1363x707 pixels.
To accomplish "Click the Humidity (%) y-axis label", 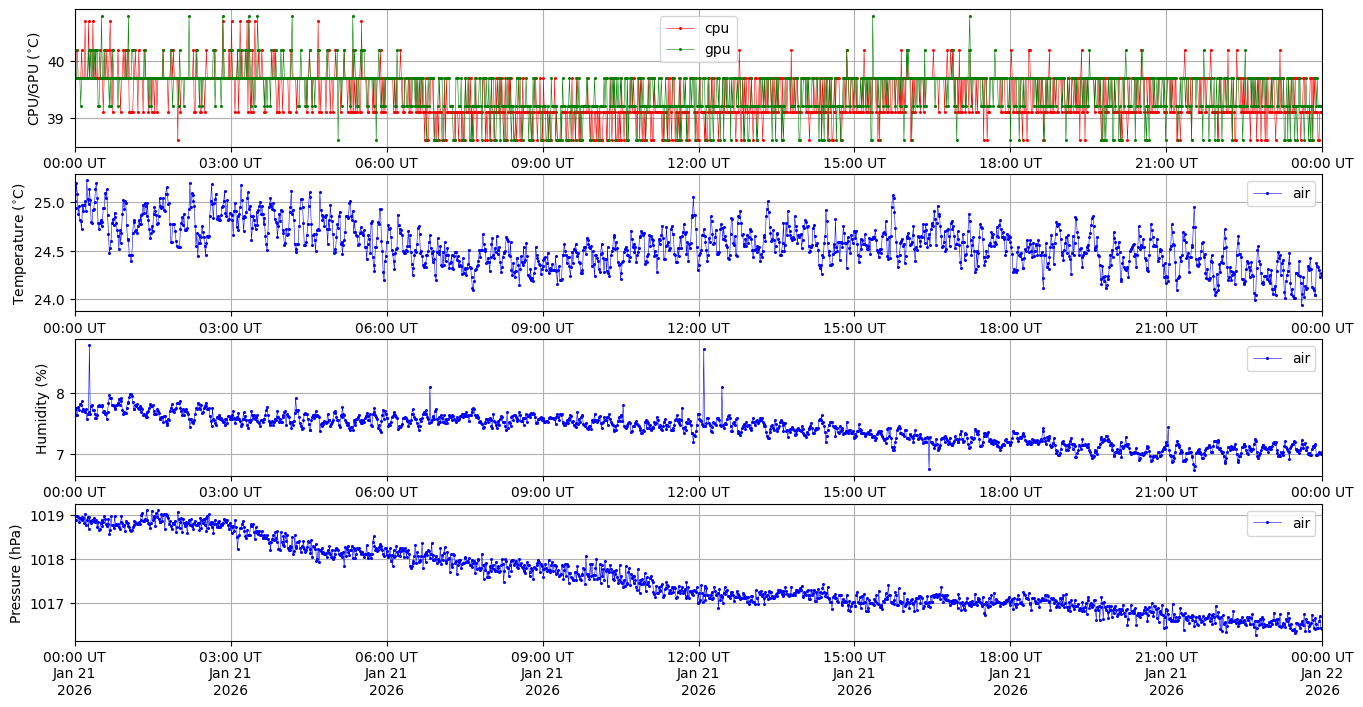I will pos(41,407).
